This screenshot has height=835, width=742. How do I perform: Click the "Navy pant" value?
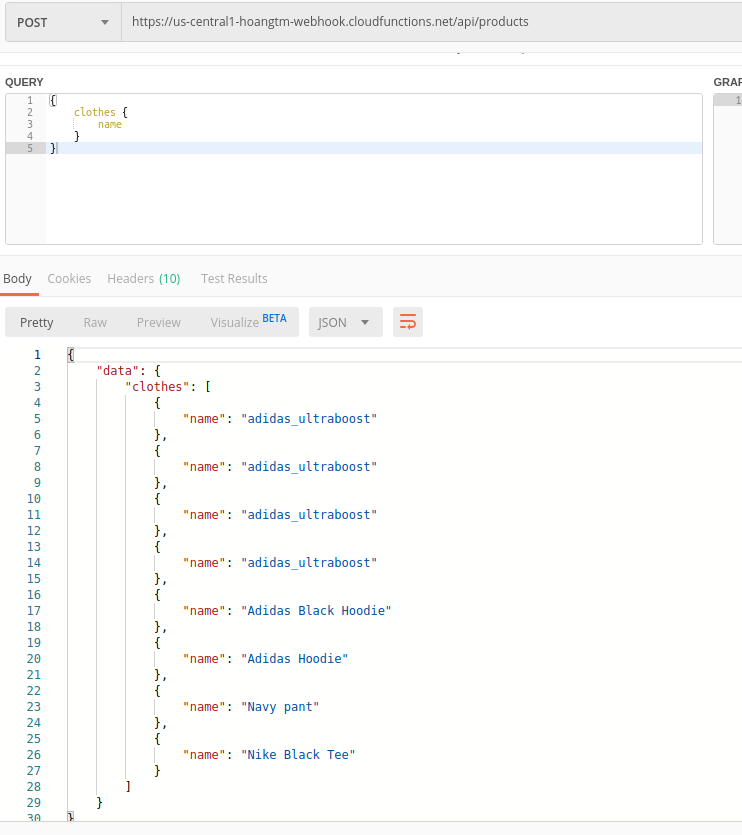(x=280, y=707)
